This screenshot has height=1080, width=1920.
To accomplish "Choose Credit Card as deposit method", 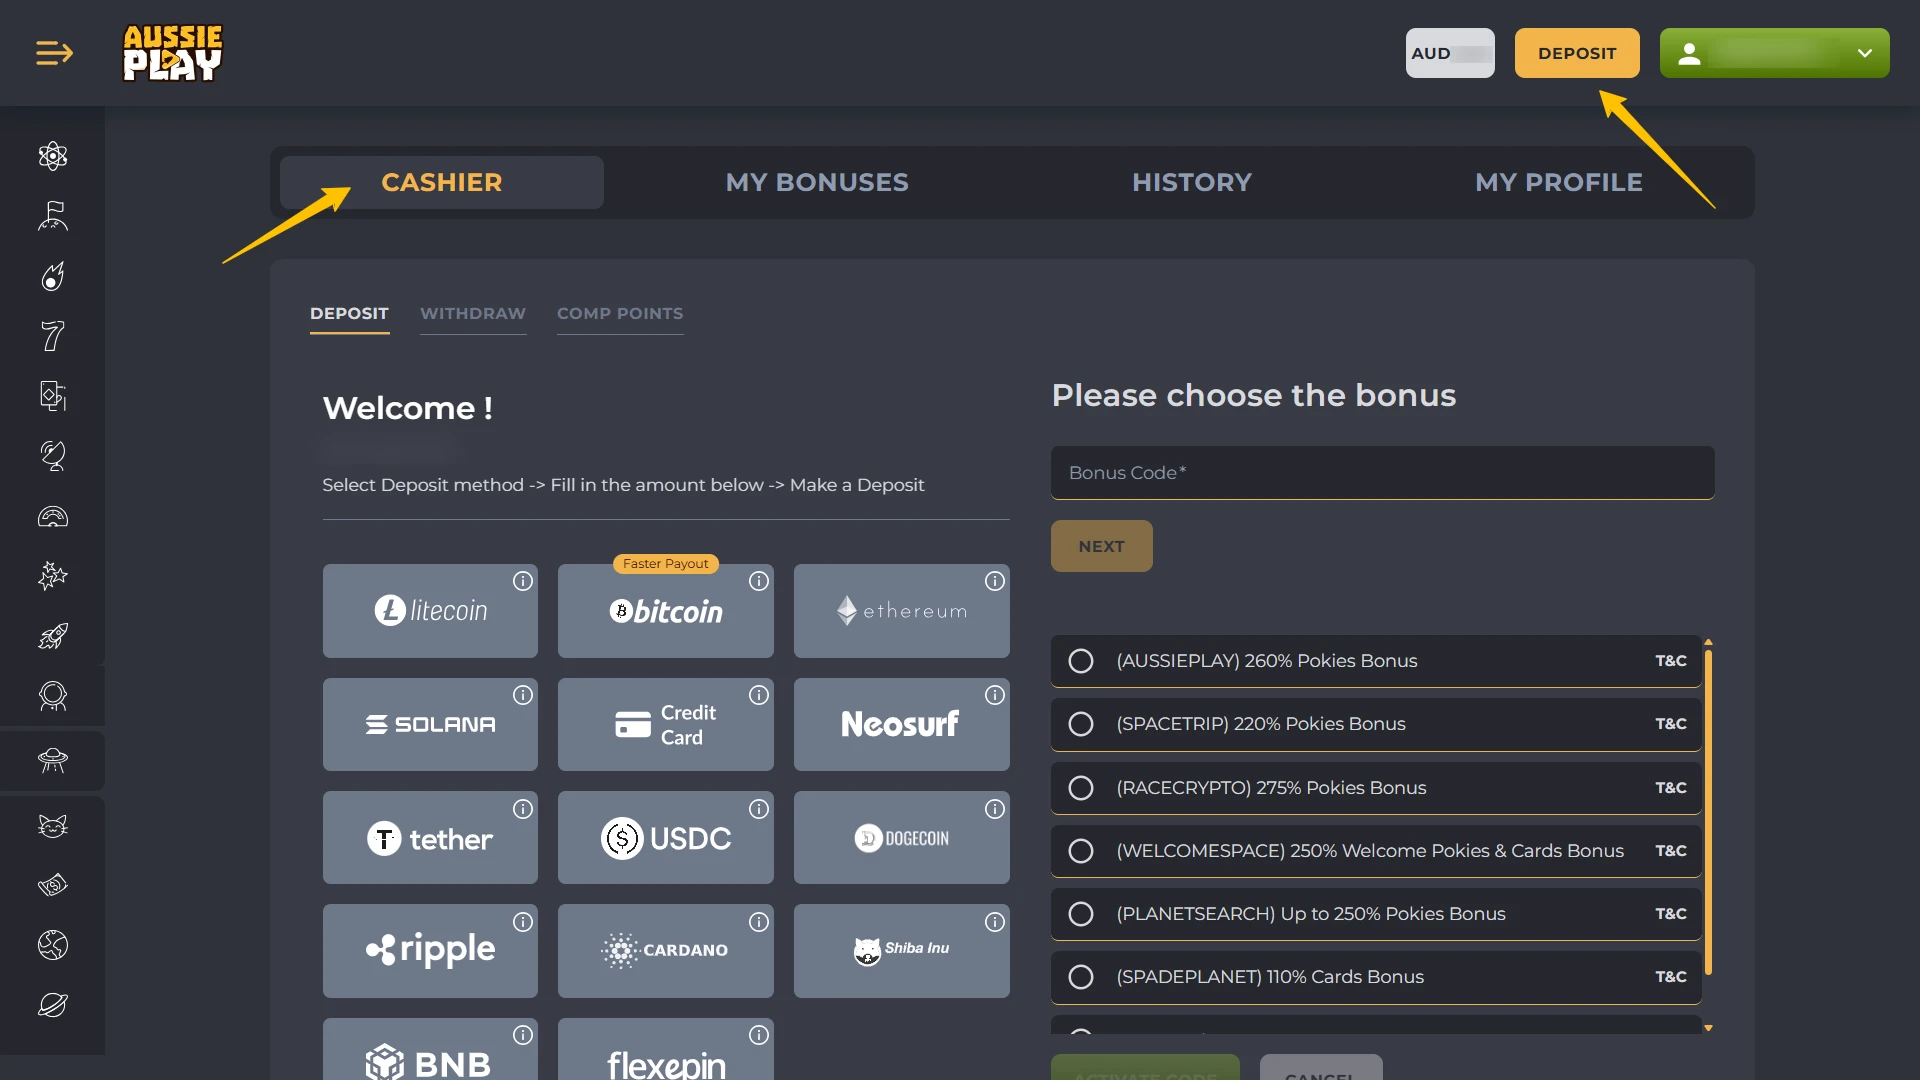I will pos(666,725).
